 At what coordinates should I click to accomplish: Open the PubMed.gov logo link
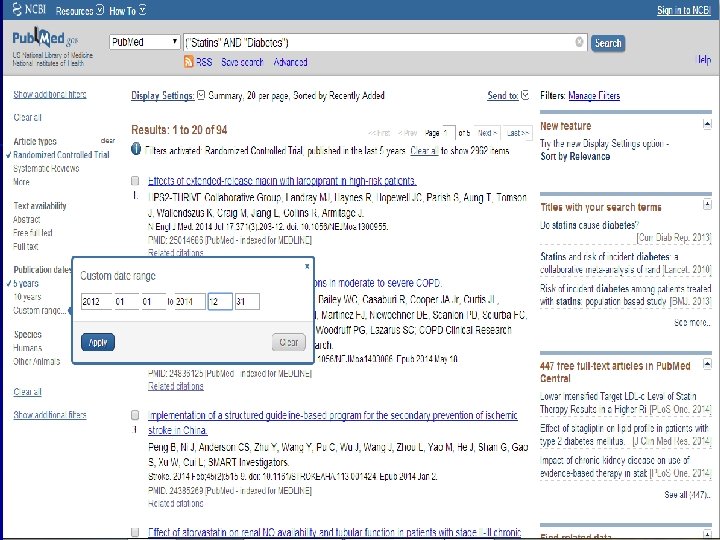tap(45, 39)
